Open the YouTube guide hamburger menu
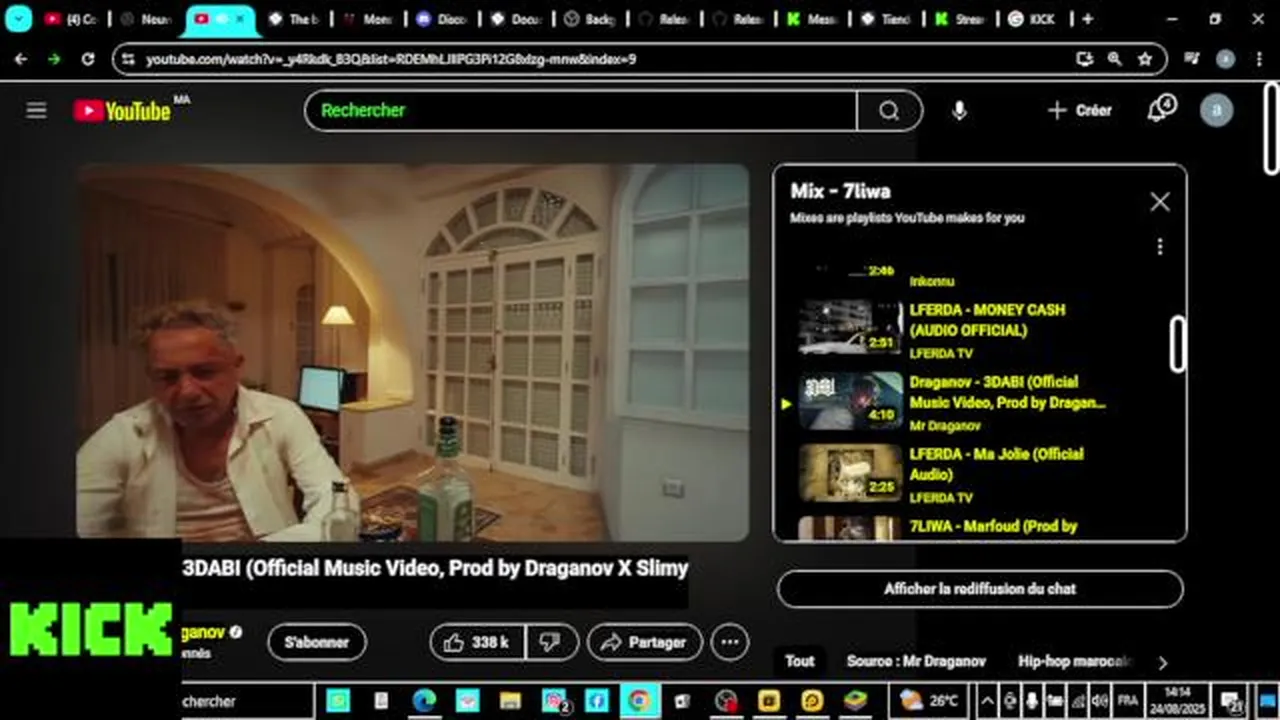This screenshot has height=720, width=1280. (x=36, y=110)
